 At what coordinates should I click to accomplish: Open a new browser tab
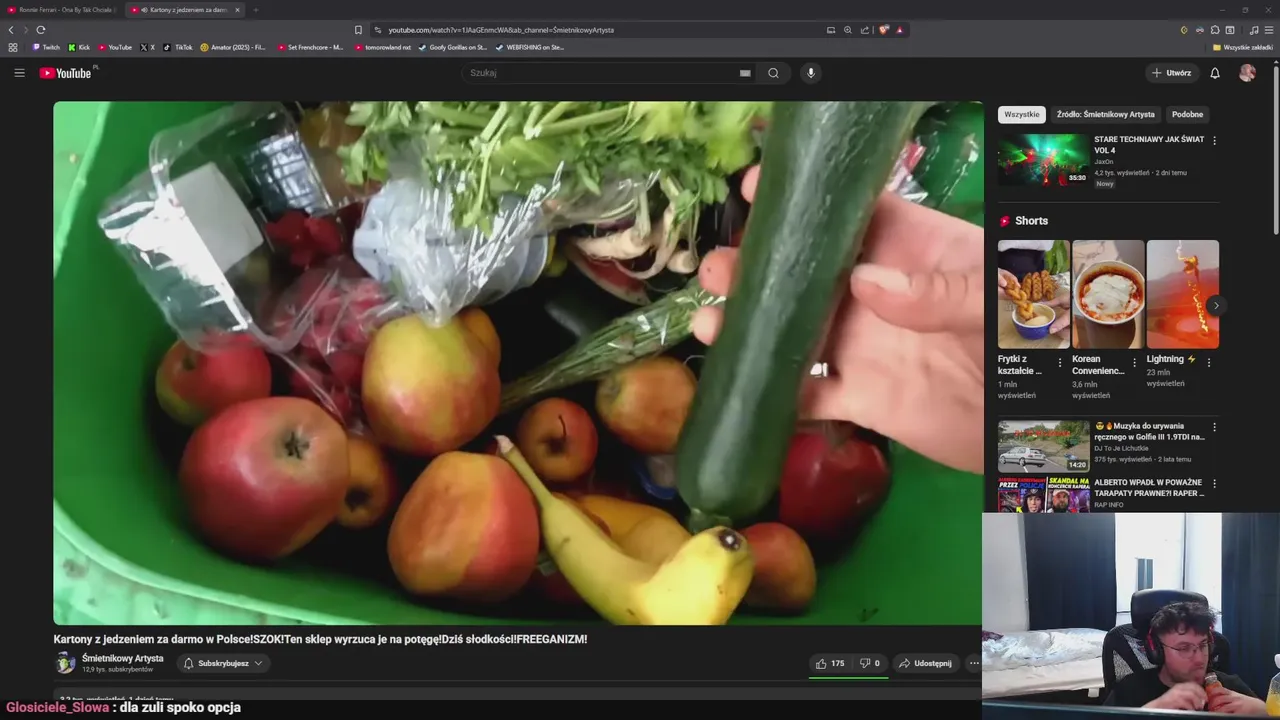pyautogui.click(x=255, y=10)
